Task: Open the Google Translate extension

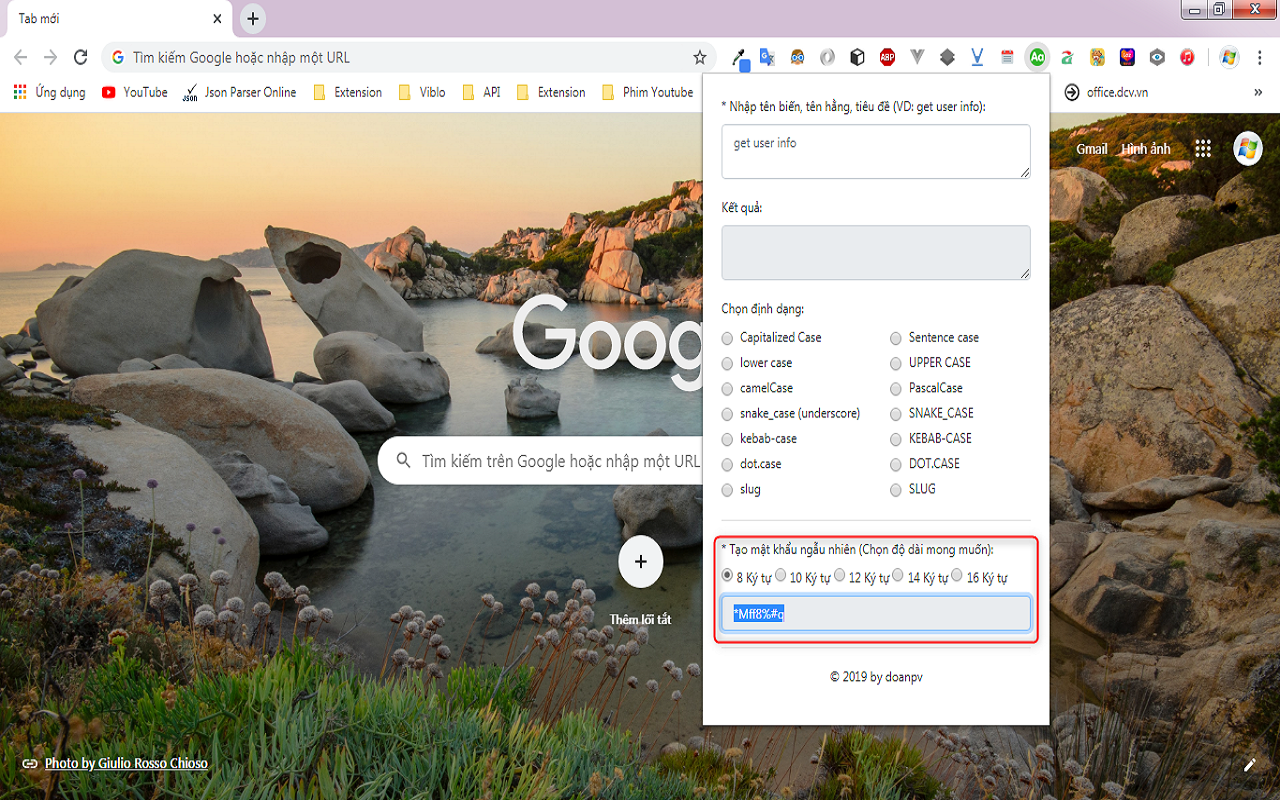Action: (767, 58)
